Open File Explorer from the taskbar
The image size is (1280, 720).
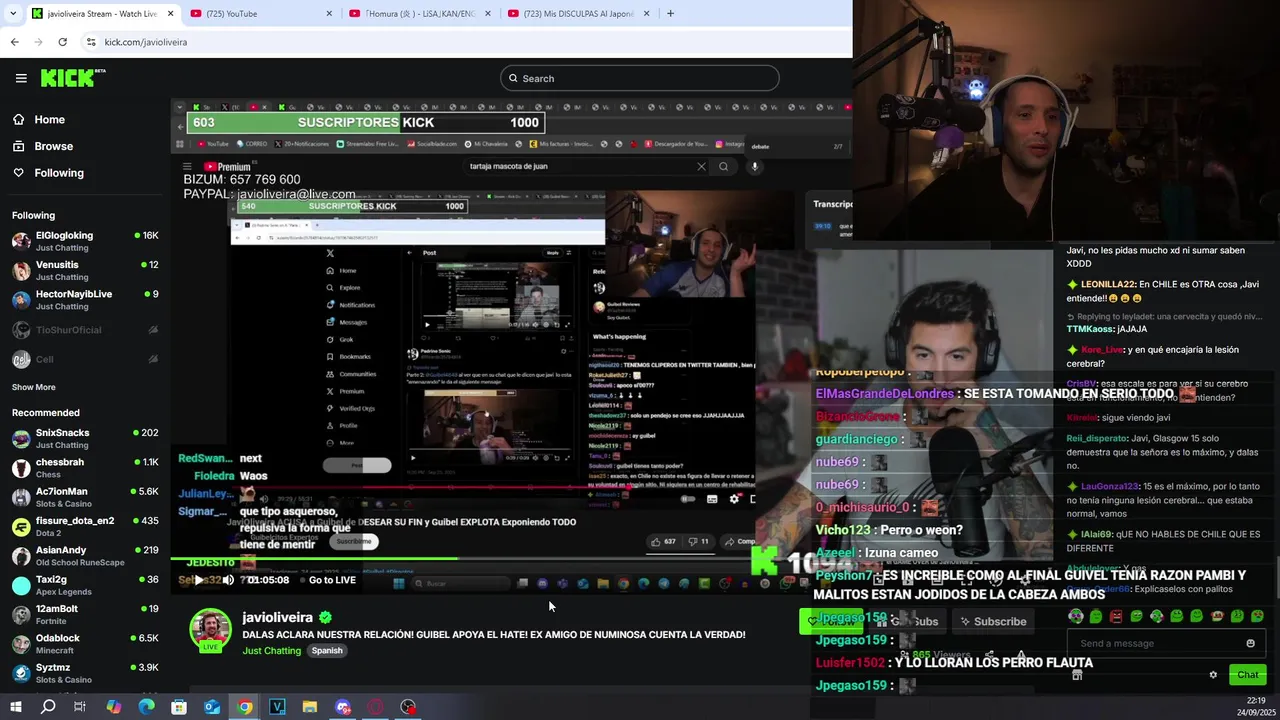click(310, 707)
